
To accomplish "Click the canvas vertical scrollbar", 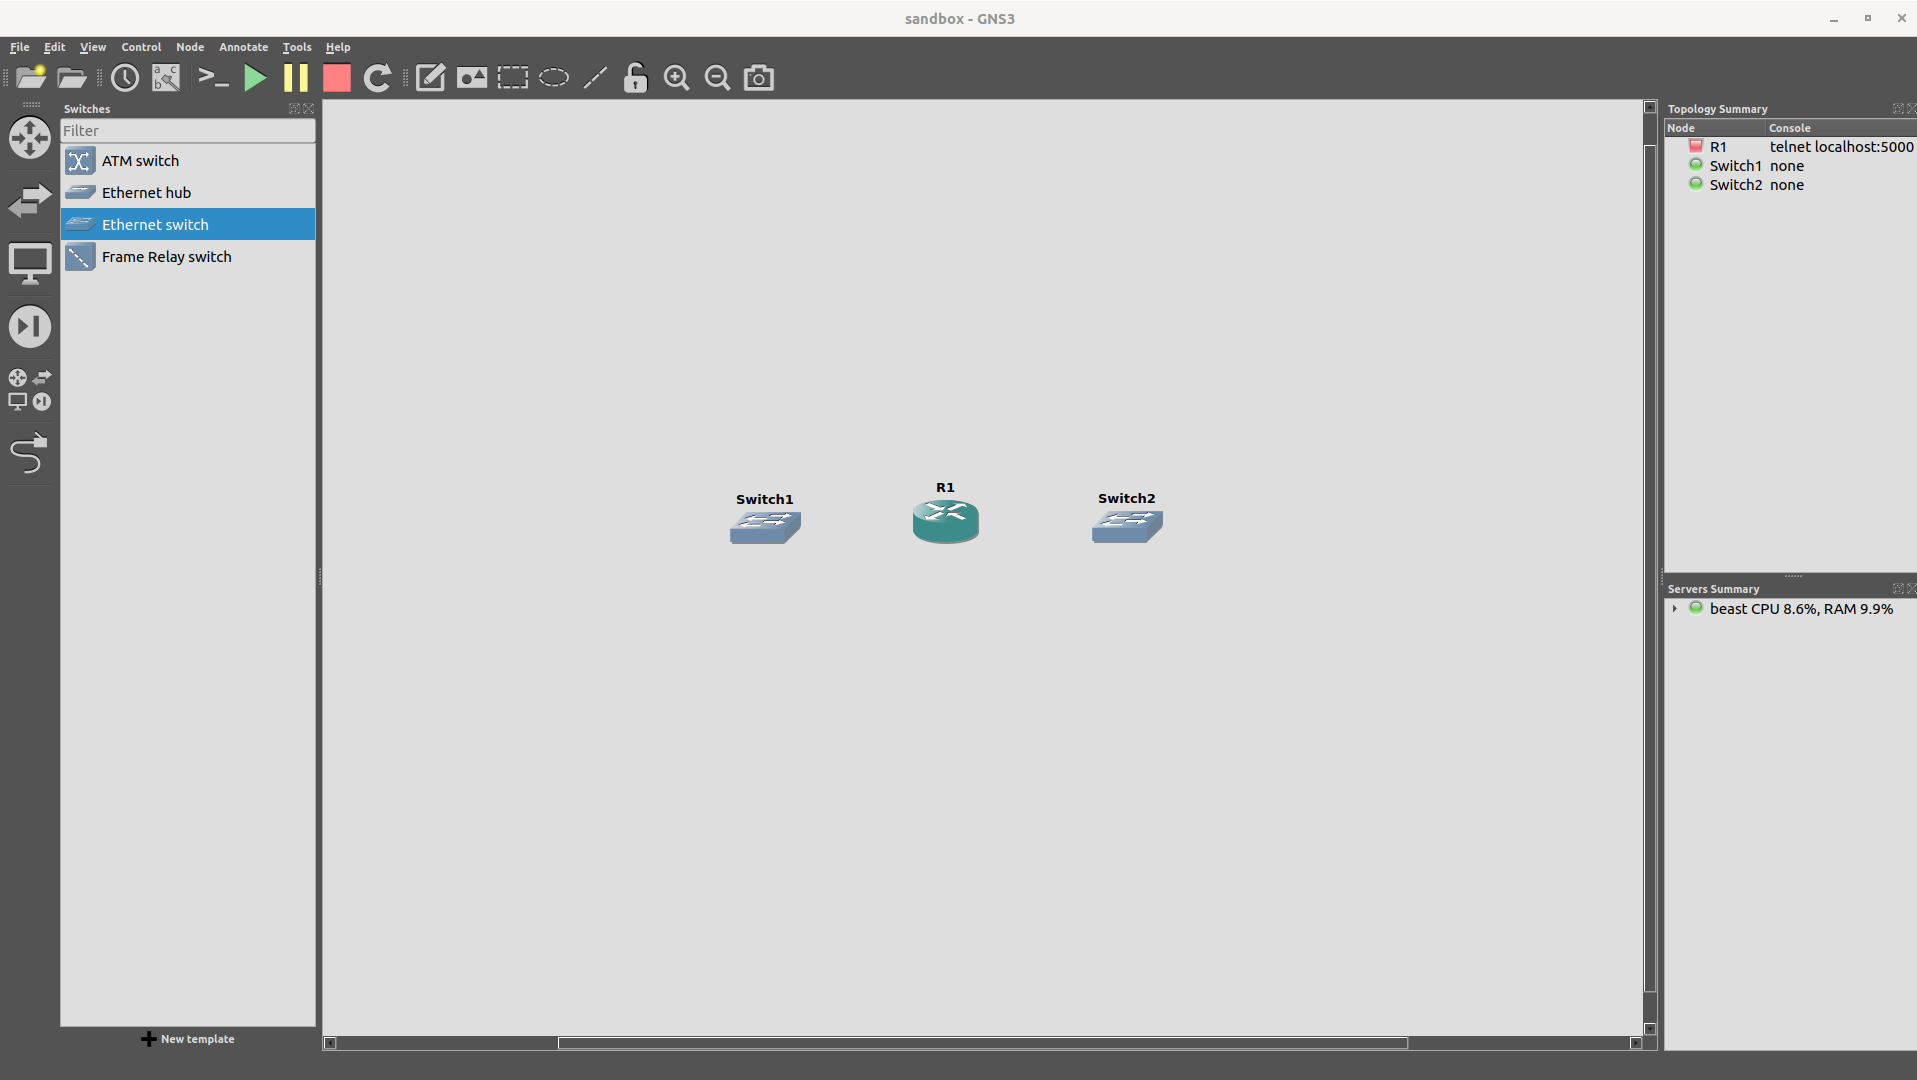I will 1650,568.
